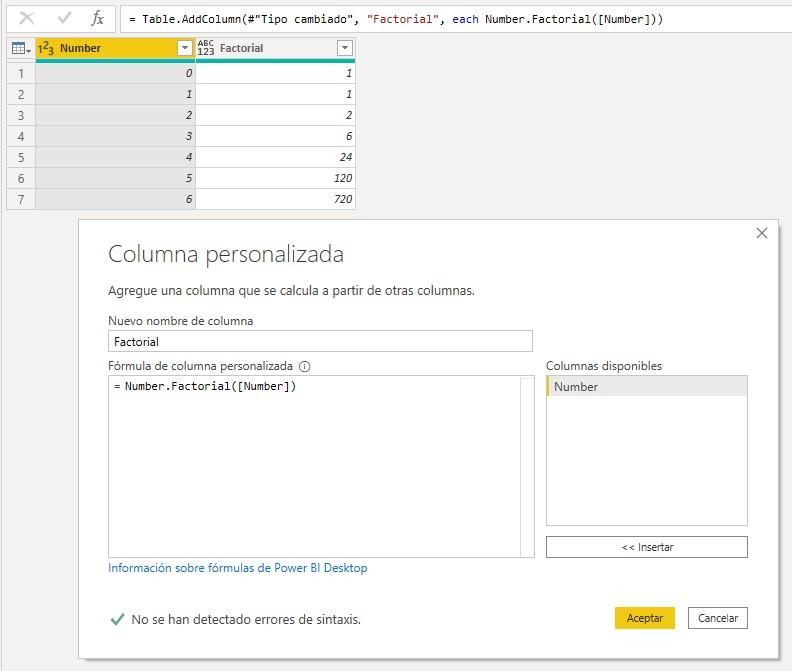Click the << Insertar button
This screenshot has height=671, width=792.
pos(646,547)
